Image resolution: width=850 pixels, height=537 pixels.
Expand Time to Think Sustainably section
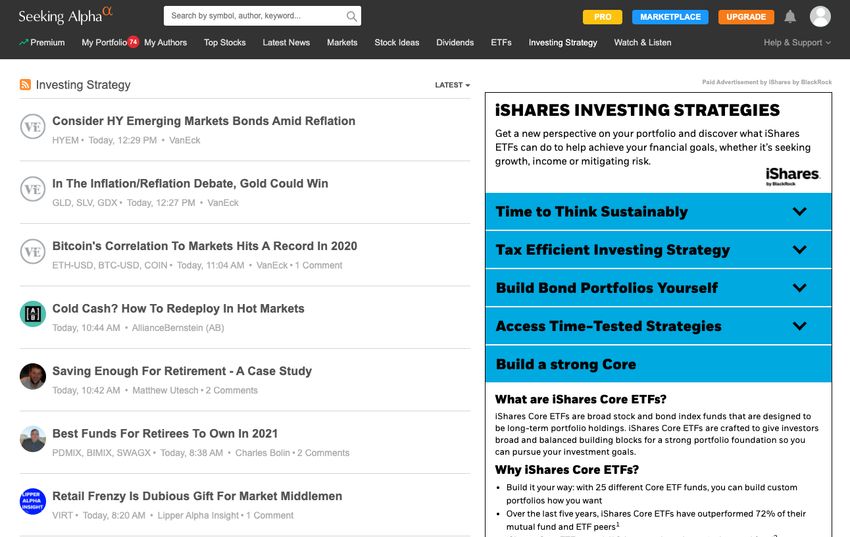(658, 211)
